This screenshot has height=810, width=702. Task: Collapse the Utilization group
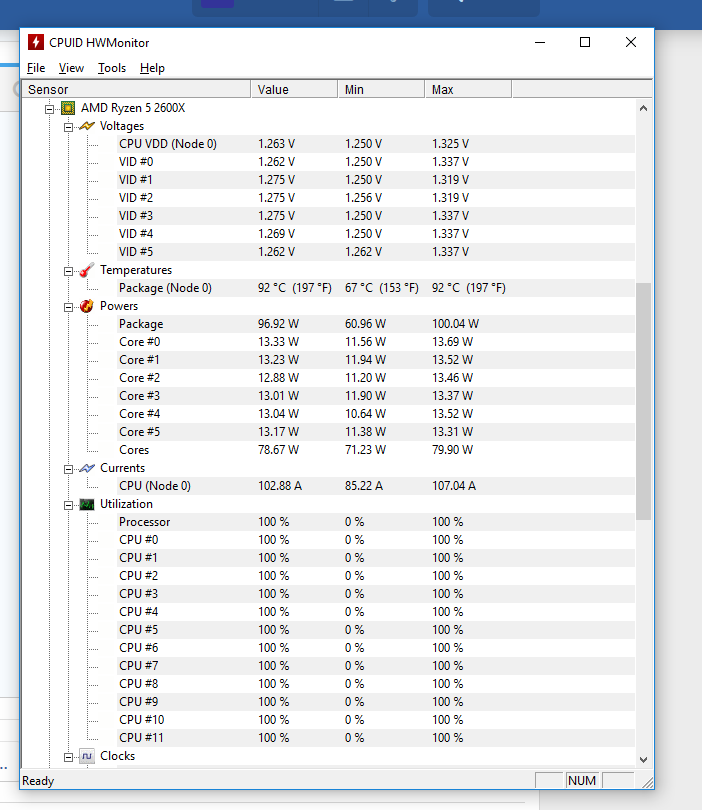[x=68, y=505]
